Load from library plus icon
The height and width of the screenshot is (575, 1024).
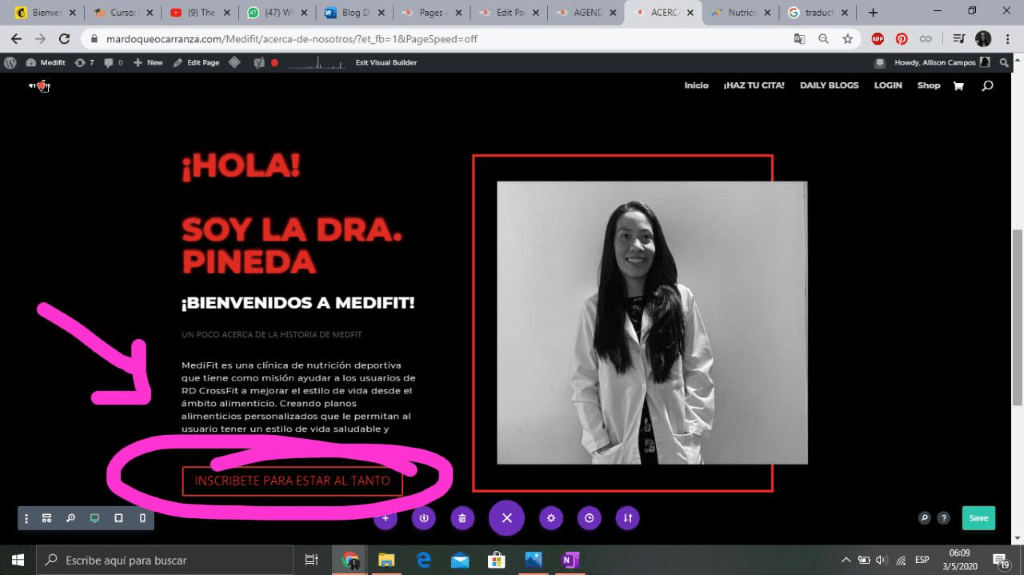click(386, 518)
